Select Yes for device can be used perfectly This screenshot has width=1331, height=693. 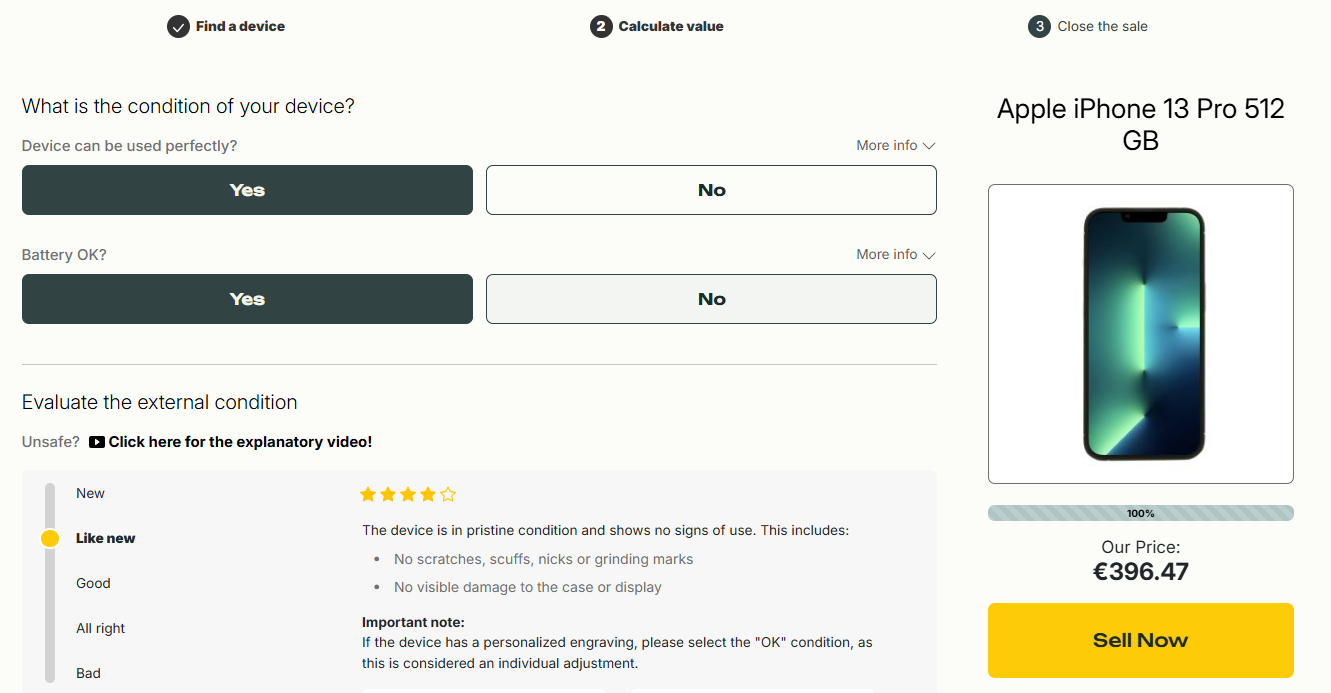(247, 190)
